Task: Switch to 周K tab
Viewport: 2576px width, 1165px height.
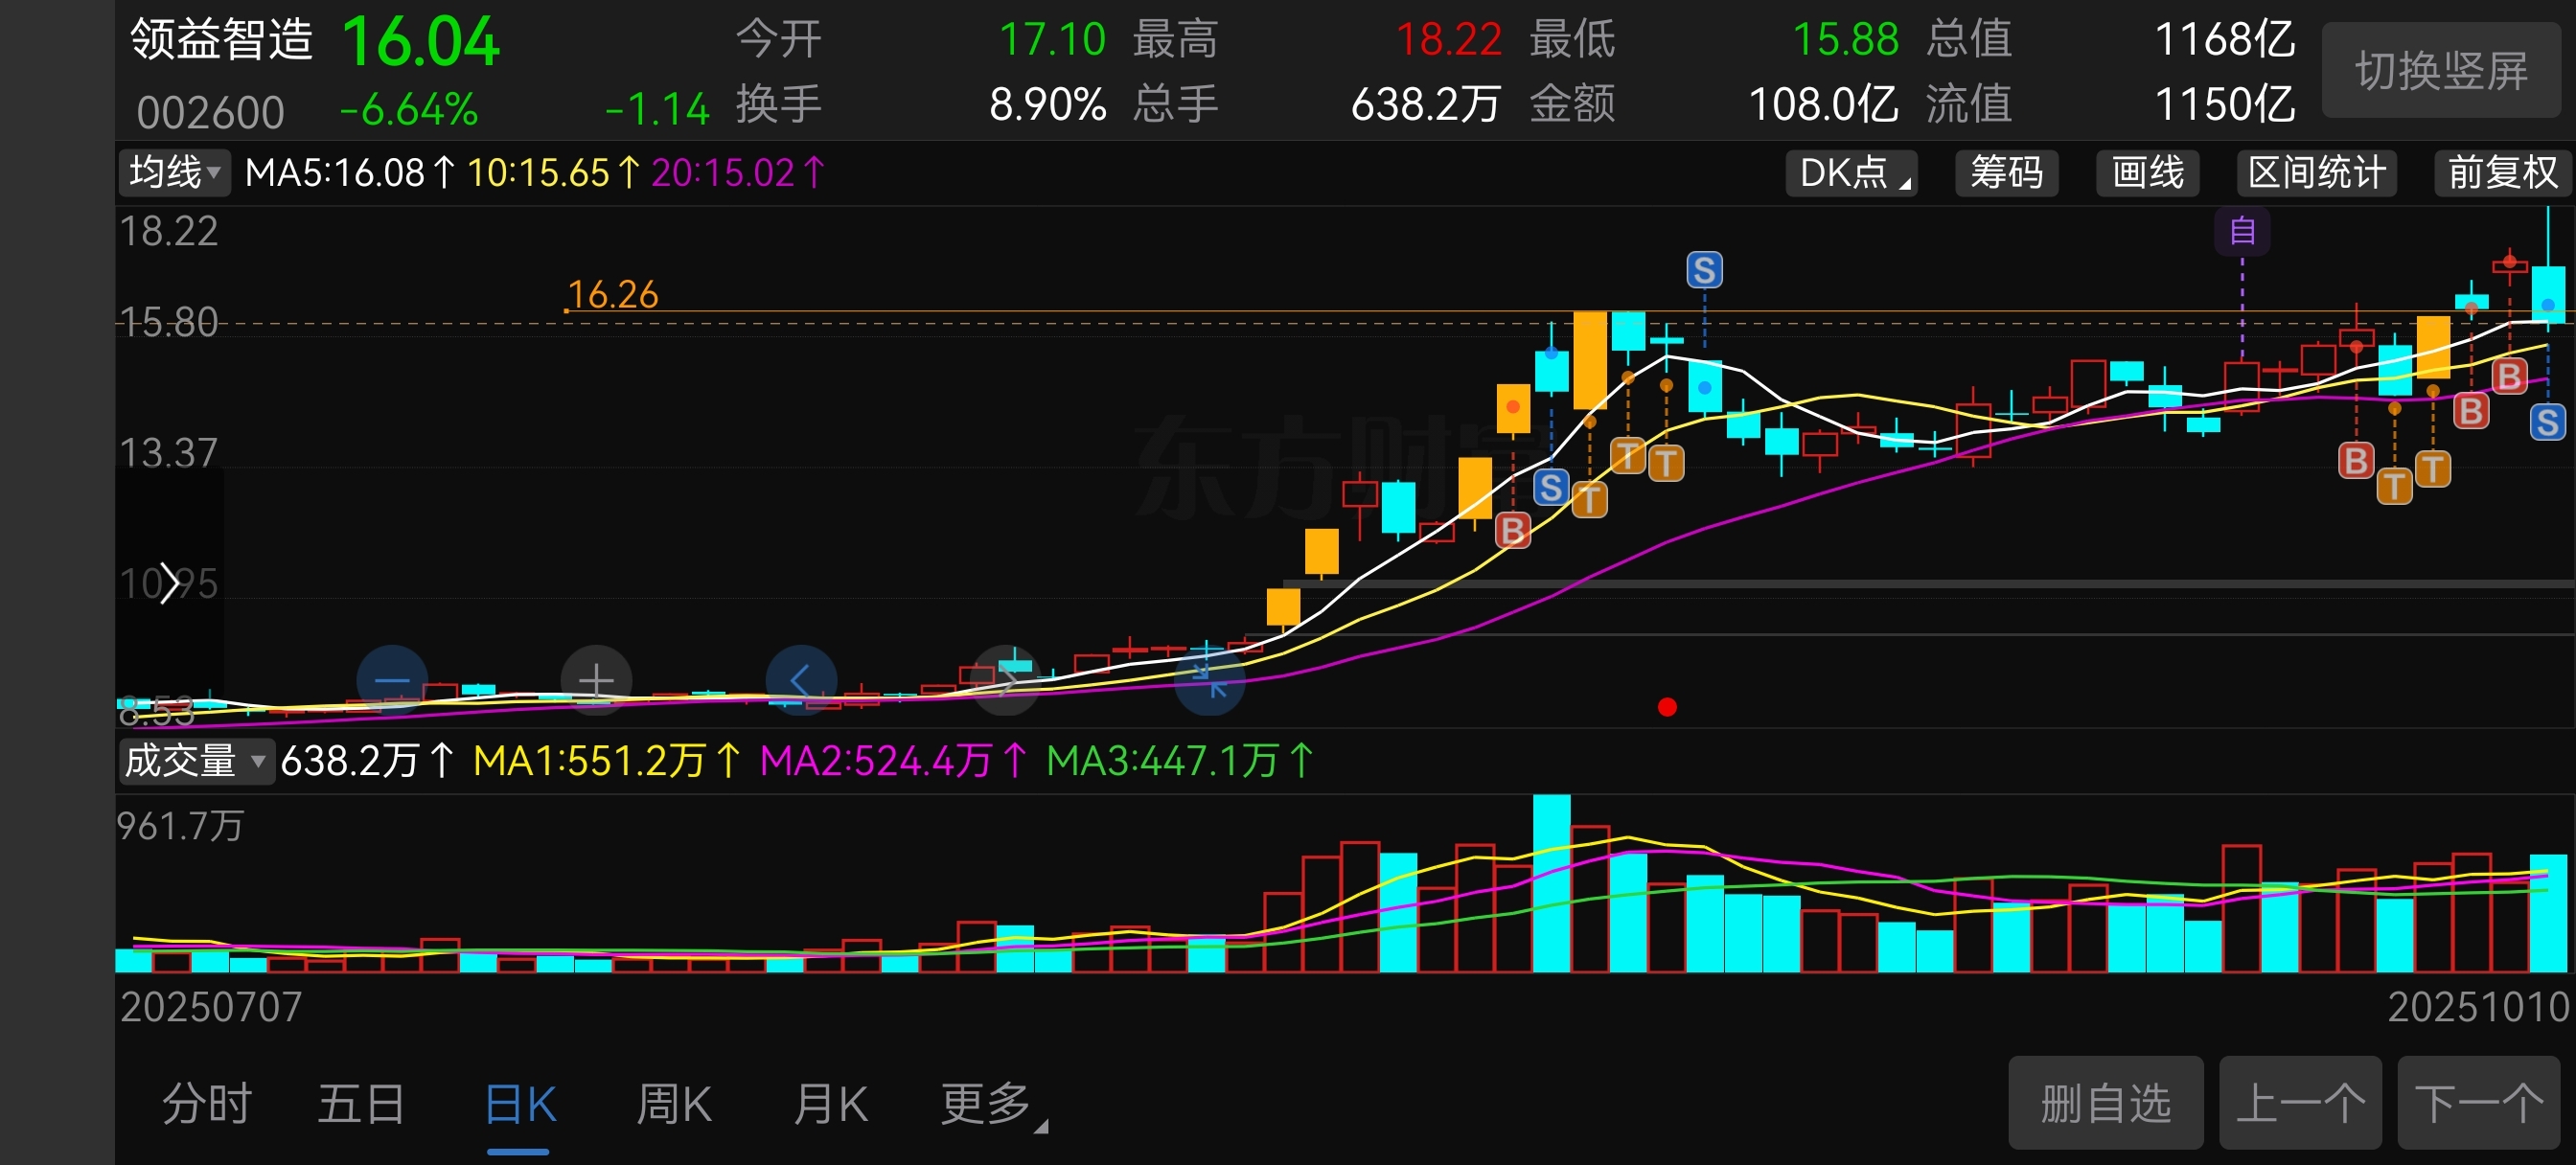Action: tap(673, 1104)
